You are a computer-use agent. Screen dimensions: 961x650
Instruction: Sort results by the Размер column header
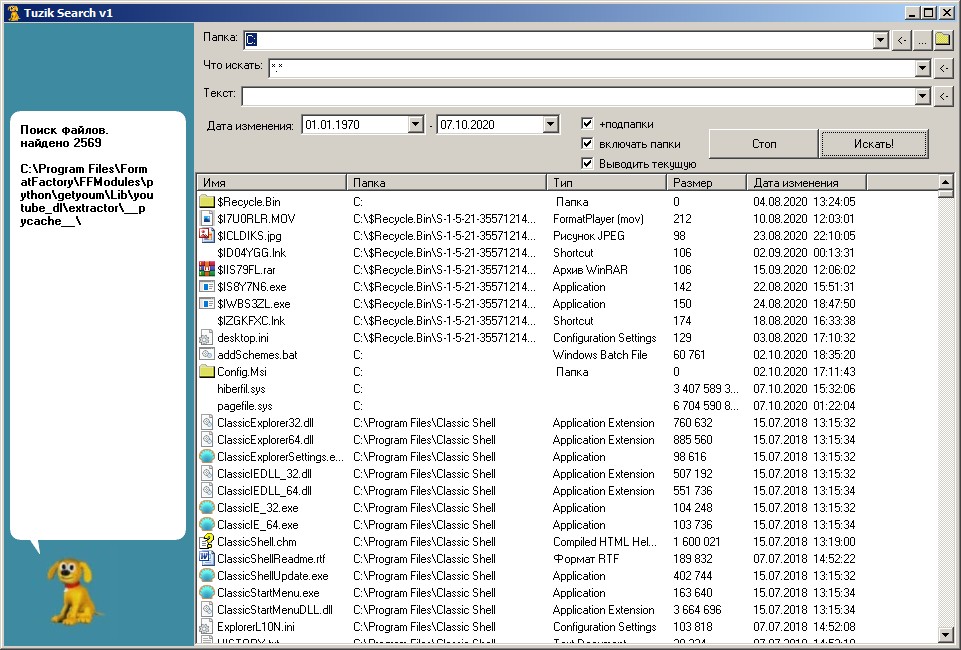pos(707,183)
